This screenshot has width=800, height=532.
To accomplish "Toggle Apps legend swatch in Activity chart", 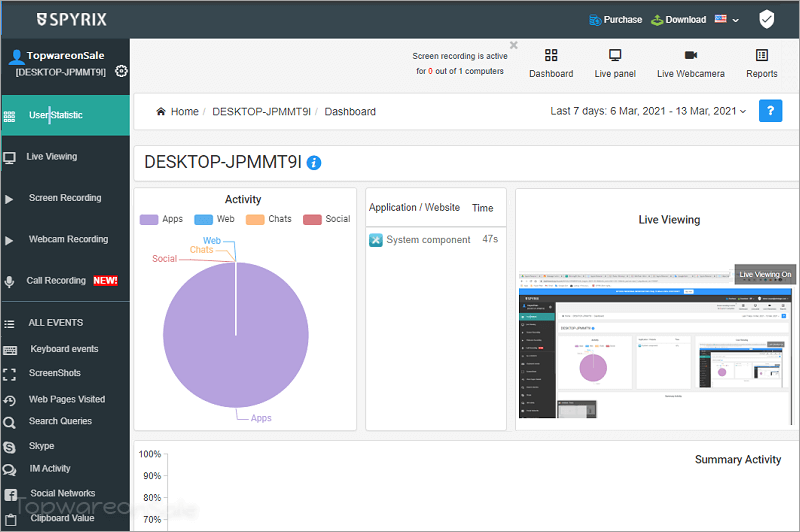I will click(x=149, y=219).
